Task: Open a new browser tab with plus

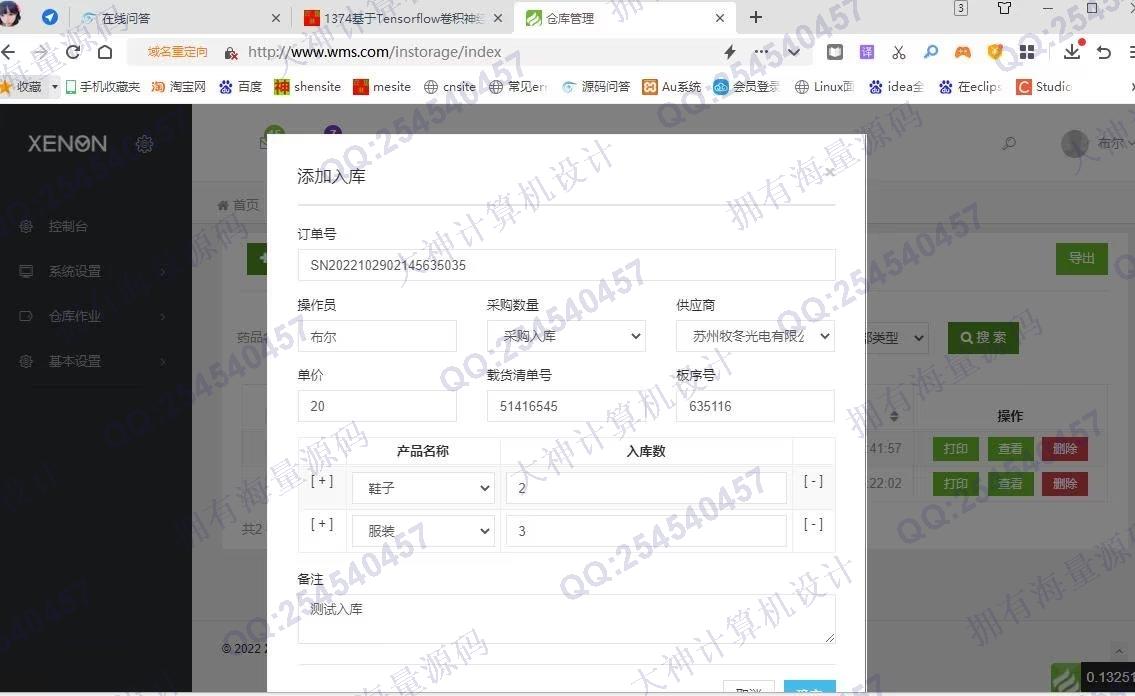Action: [x=756, y=17]
